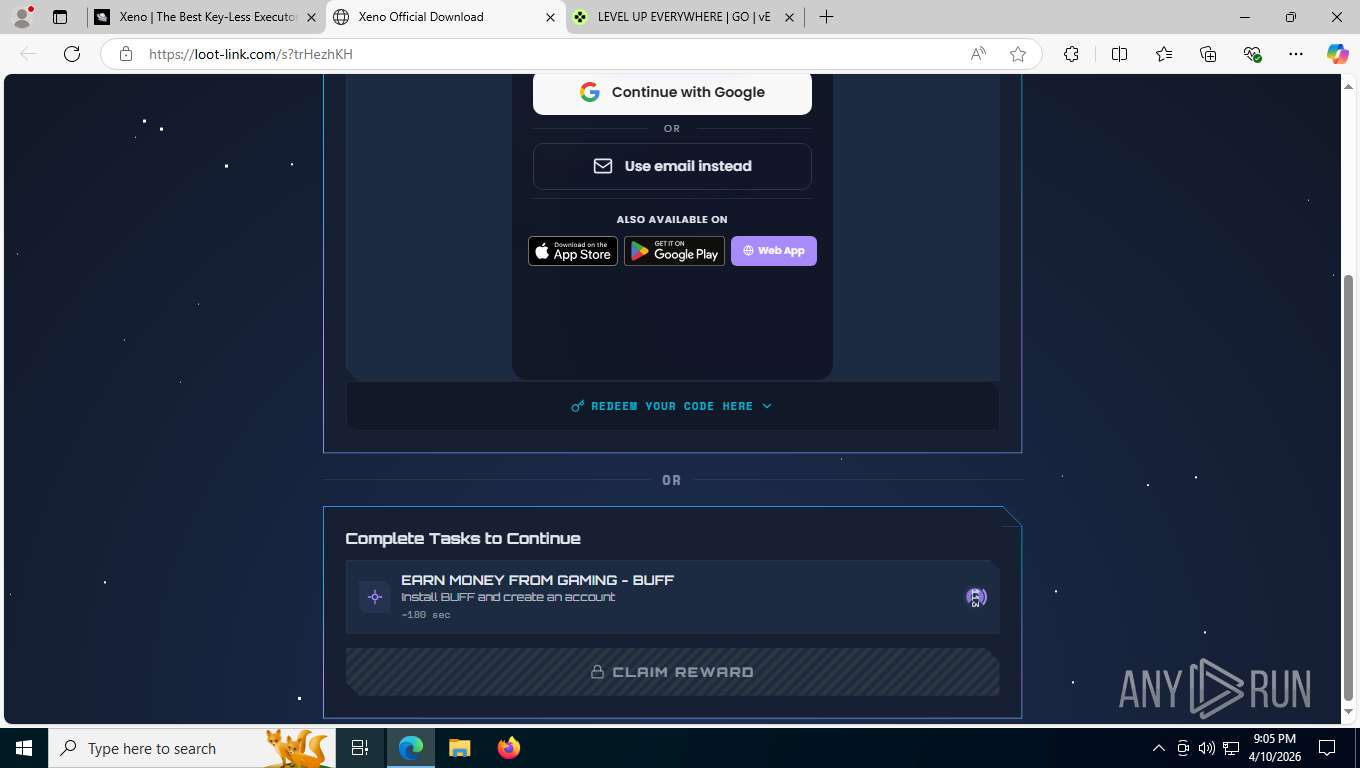
Task: Click the BUFF task crosshair icon
Action: [375, 597]
